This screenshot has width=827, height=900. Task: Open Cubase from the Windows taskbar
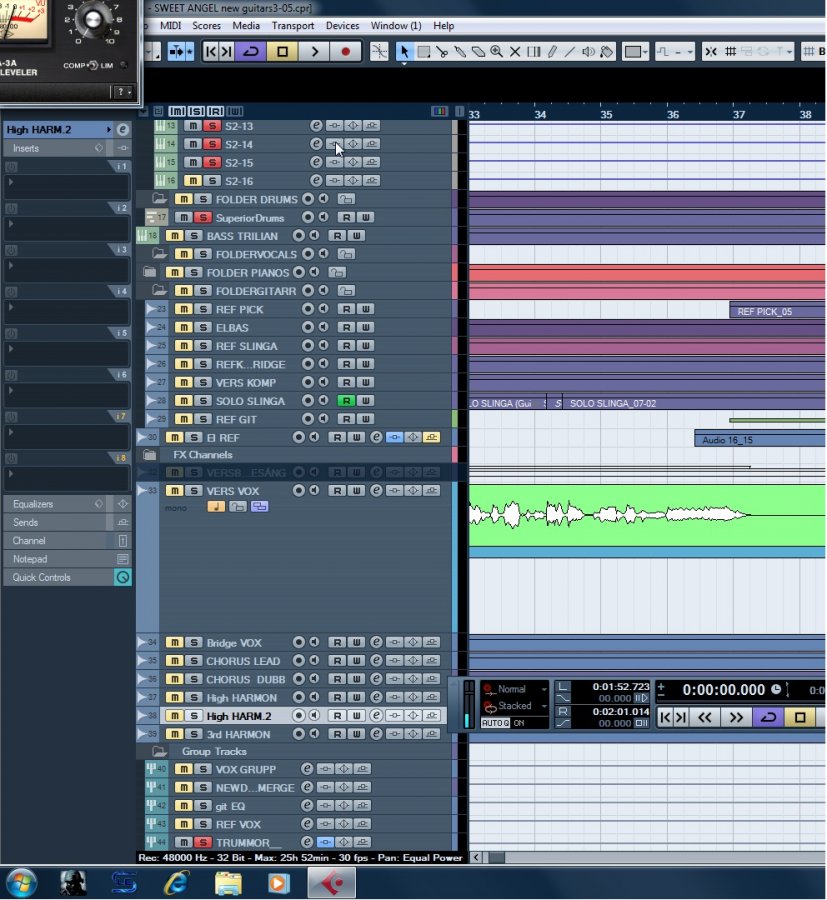point(330,882)
